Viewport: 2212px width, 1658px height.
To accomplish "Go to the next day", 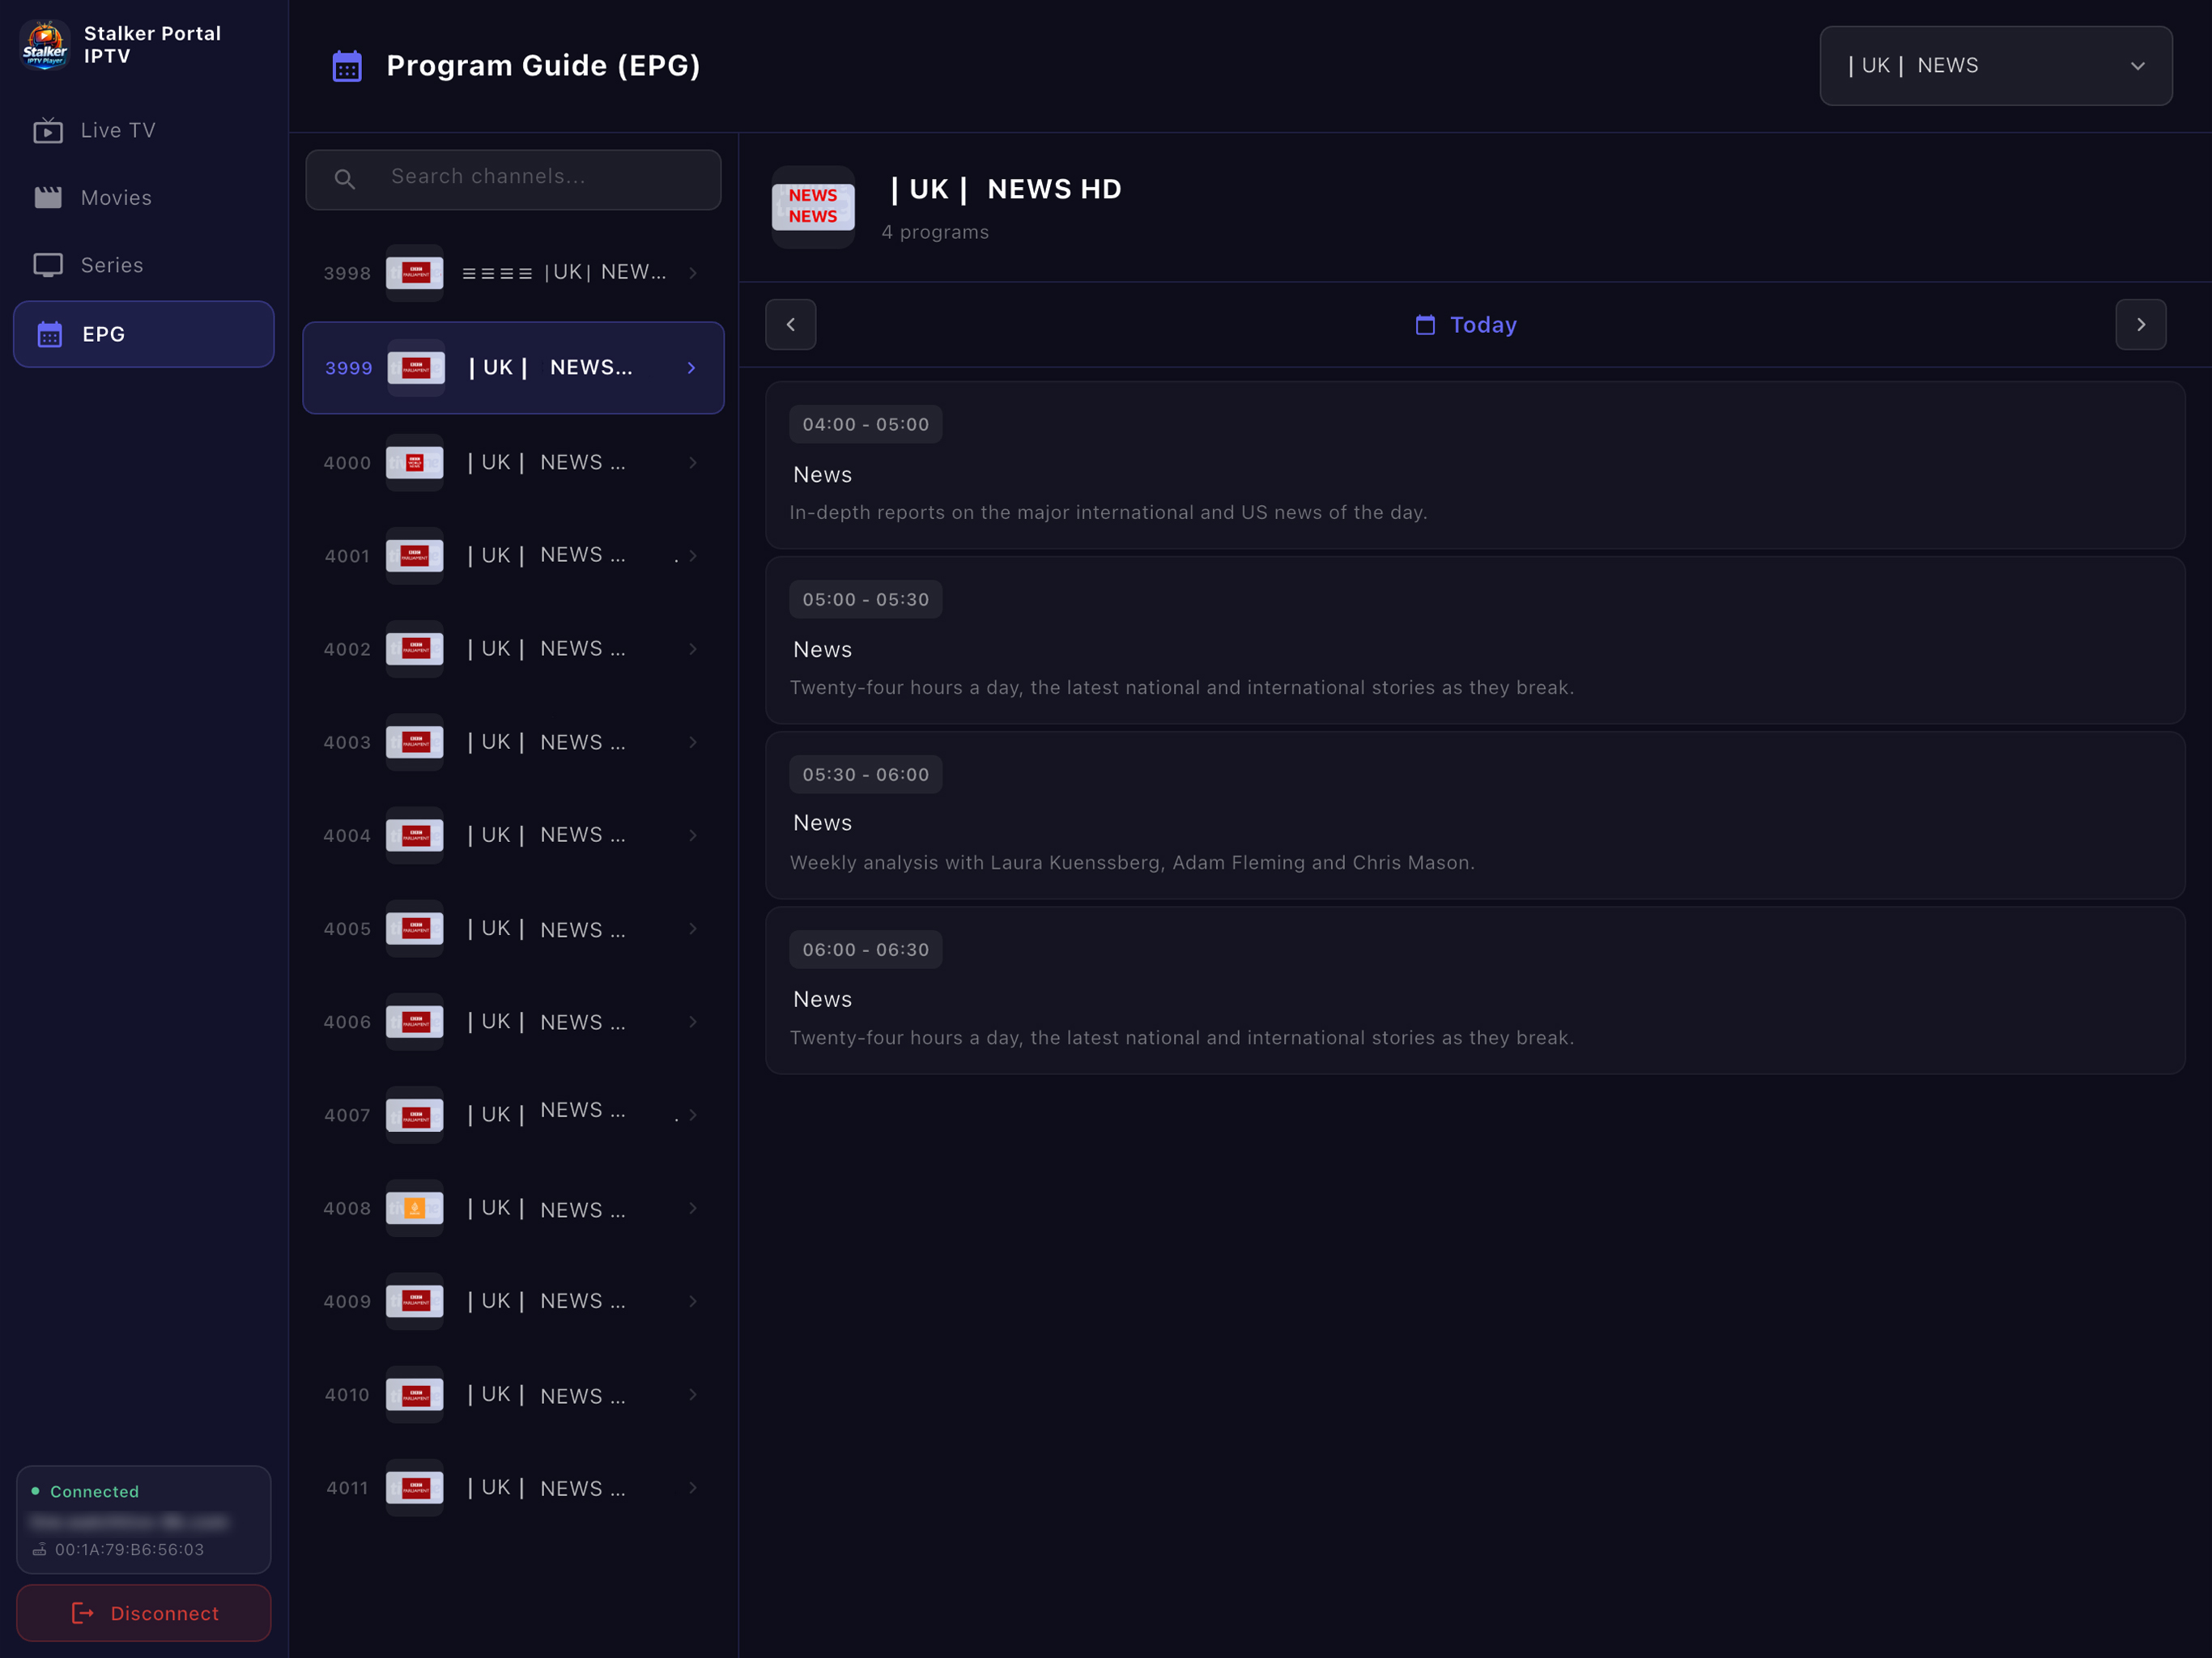I will pyautogui.click(x=2140, y=325).
